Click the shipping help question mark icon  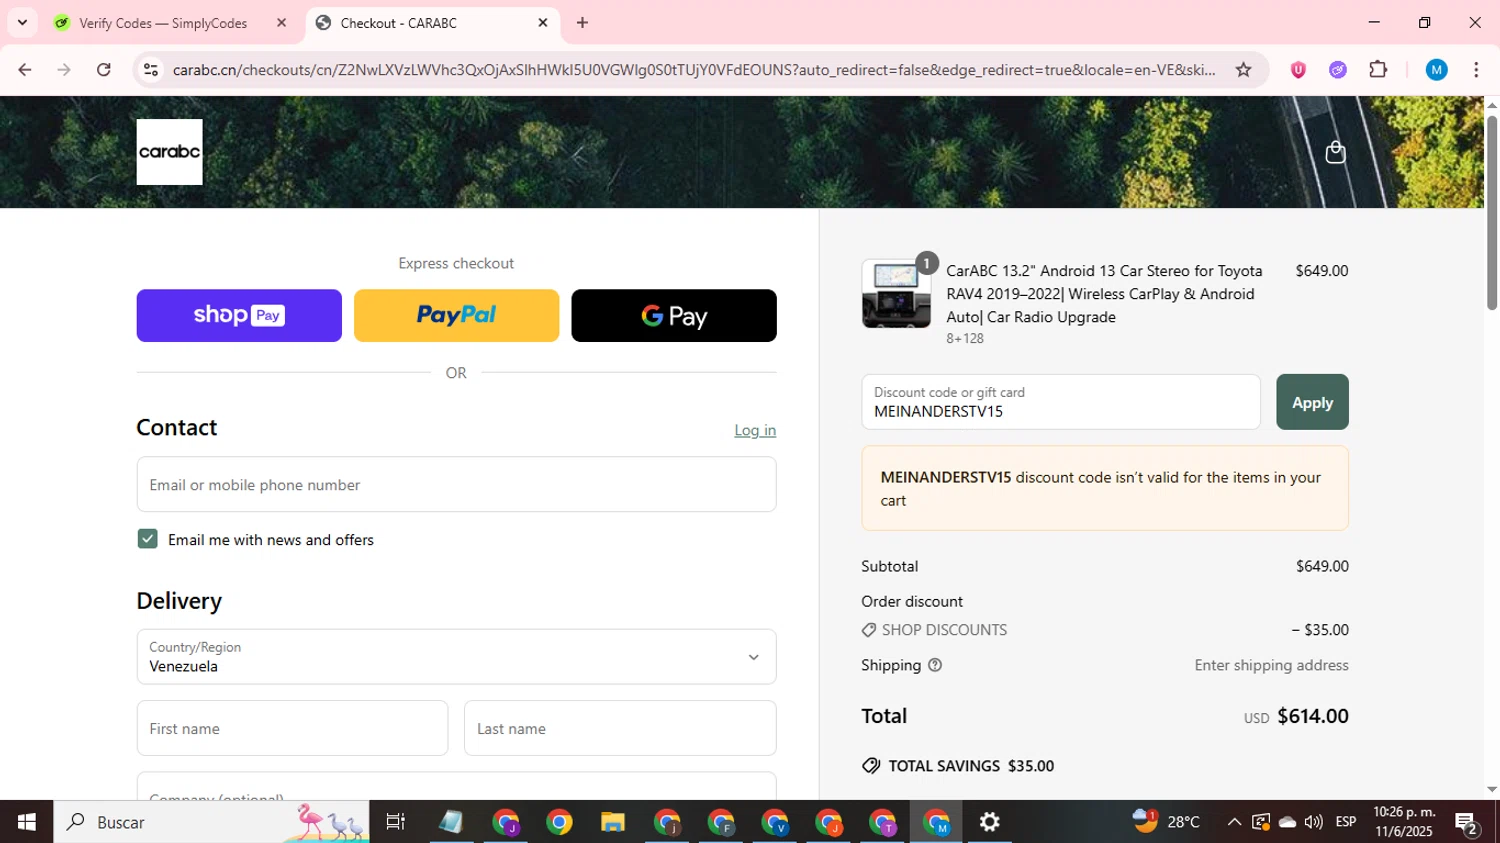pos(935,665)
